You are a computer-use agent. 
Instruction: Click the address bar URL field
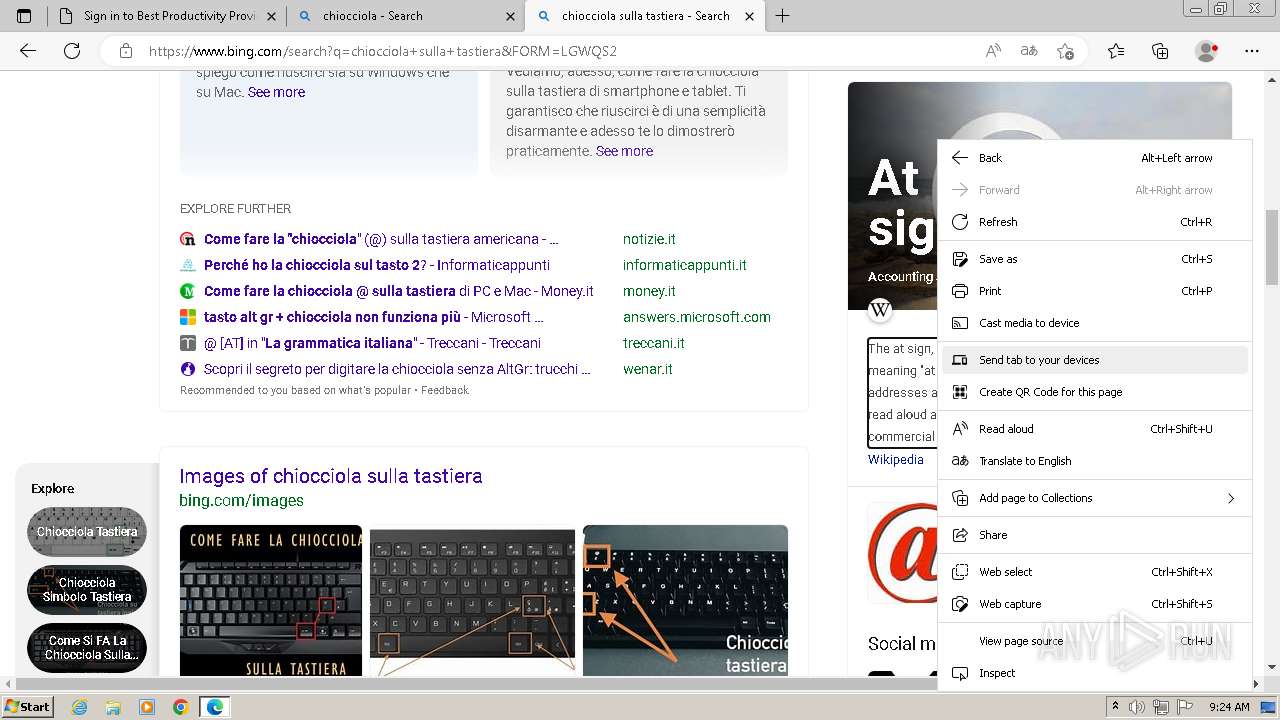[x=560, y=51]
